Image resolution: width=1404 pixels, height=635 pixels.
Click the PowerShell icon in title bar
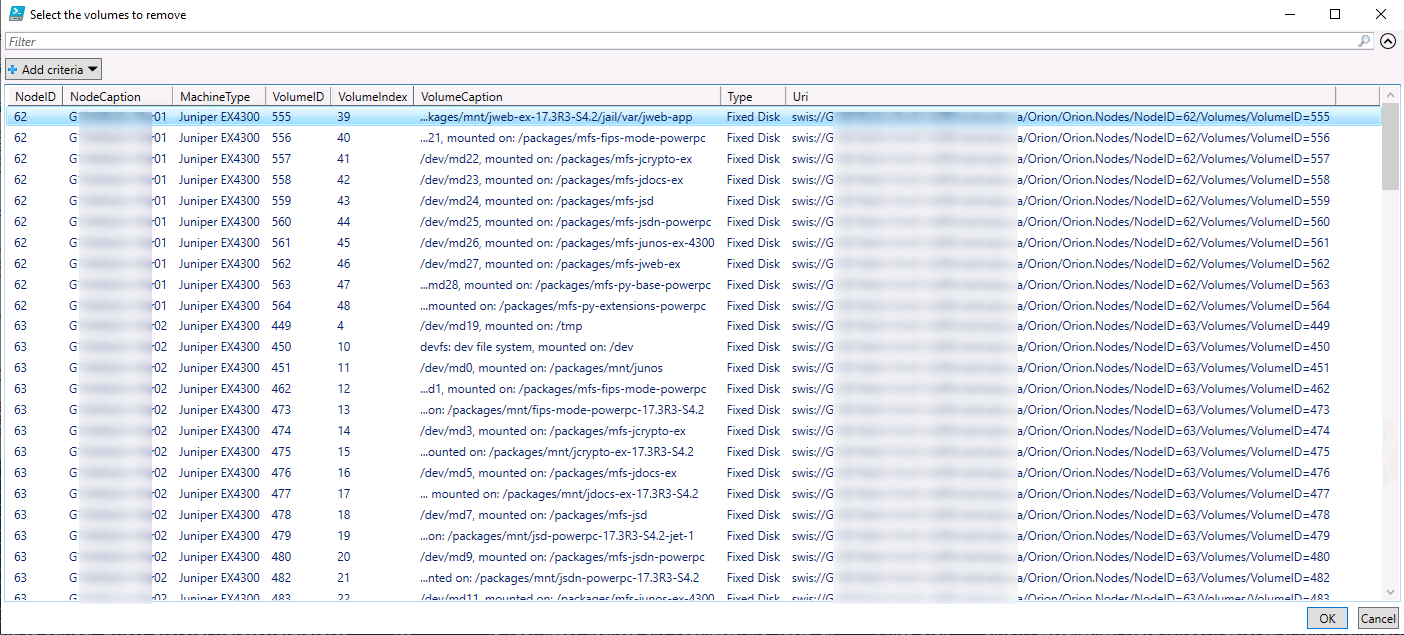pyautogui.click(x=17, y=14)
